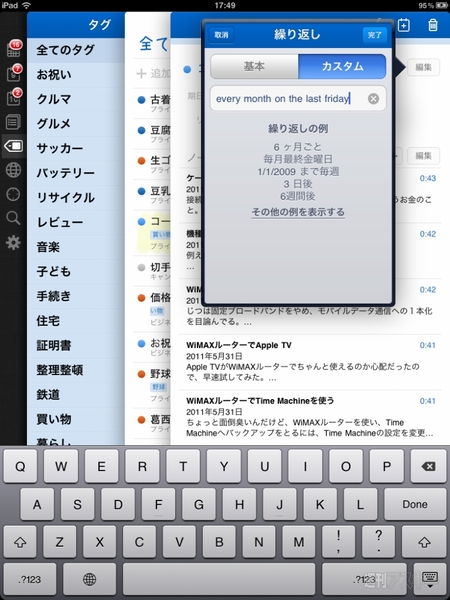Toggle the grey dot of 切手 task
Screen dimensions: 450x600
point(141,267)
